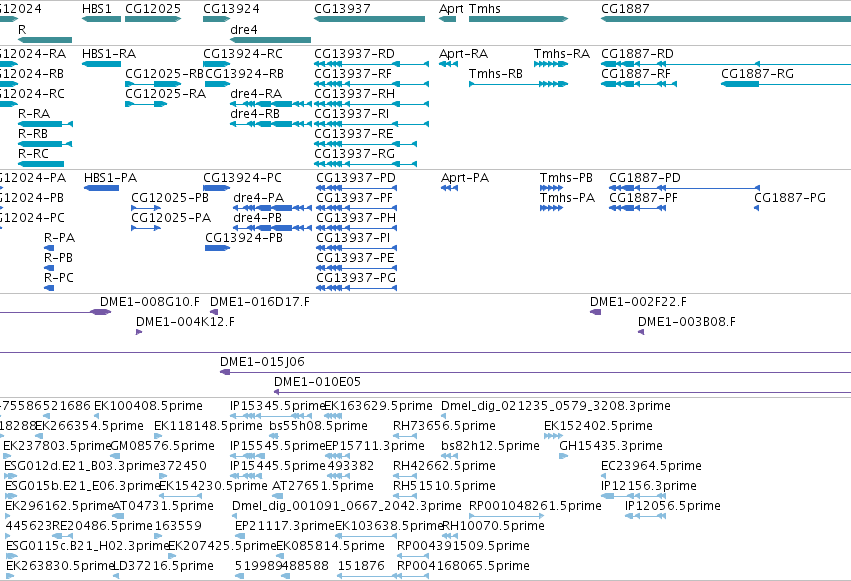Select transcript CG13937-RH
This screenshot has height=581, width=851.
pos(372,104)
